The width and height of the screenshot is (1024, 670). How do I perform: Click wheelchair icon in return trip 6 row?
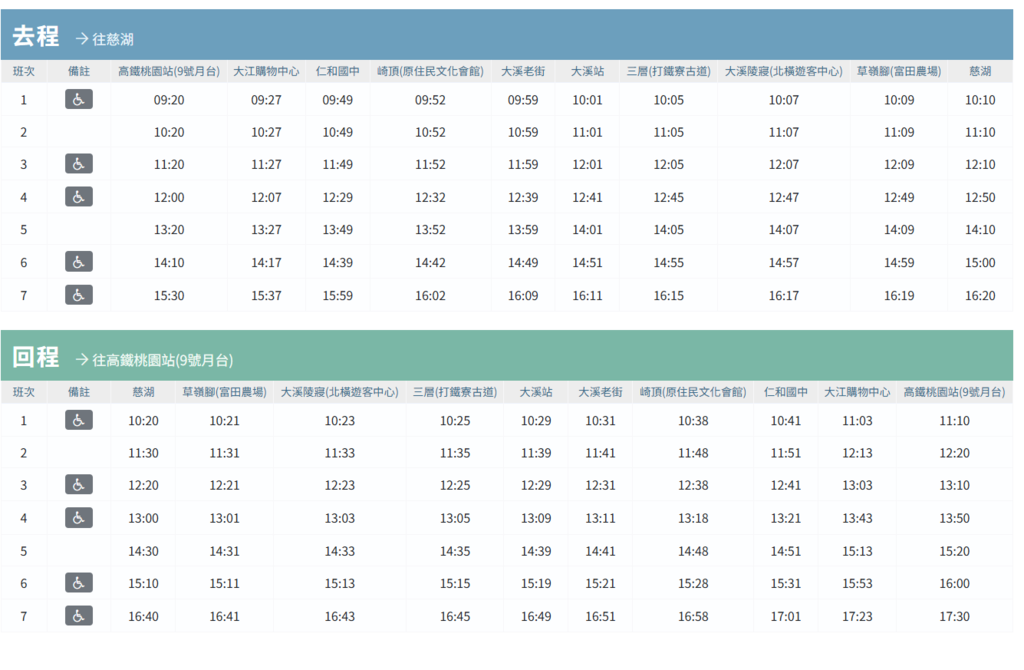coord(78,582)
